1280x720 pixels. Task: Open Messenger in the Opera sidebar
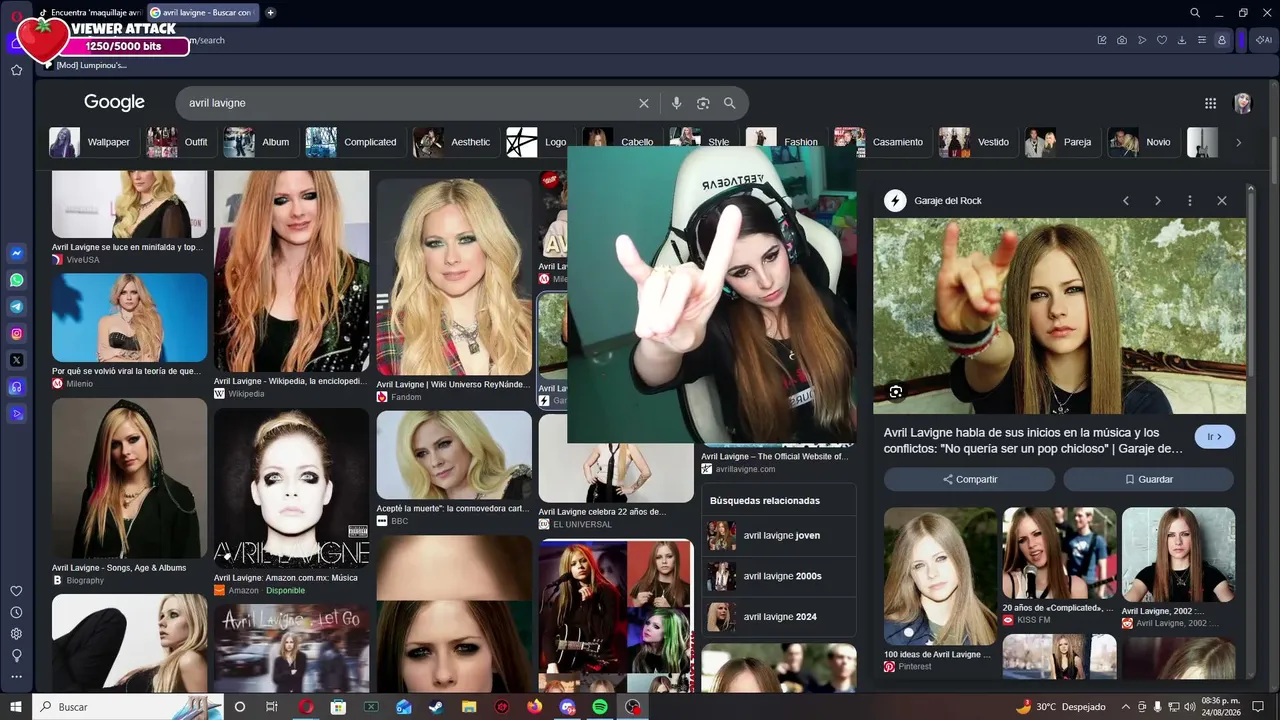point(16,254)
